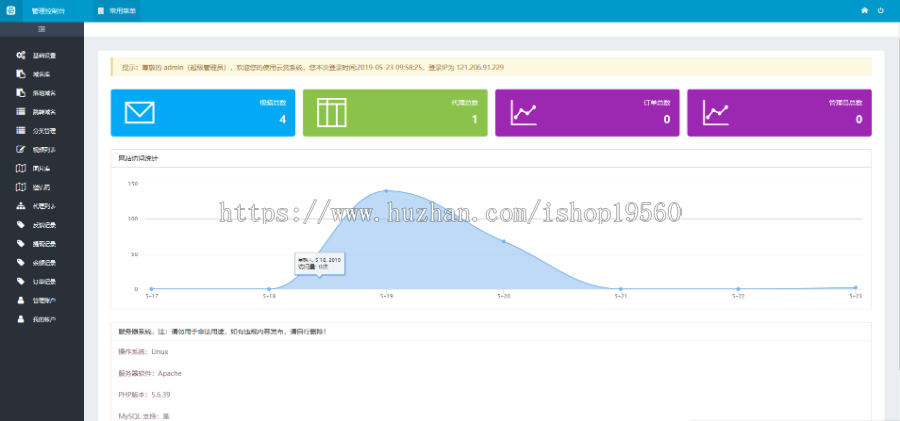Screen dimensions: 900x421
Task: Click the 管理员总数 label text
Action: point(845,103)
